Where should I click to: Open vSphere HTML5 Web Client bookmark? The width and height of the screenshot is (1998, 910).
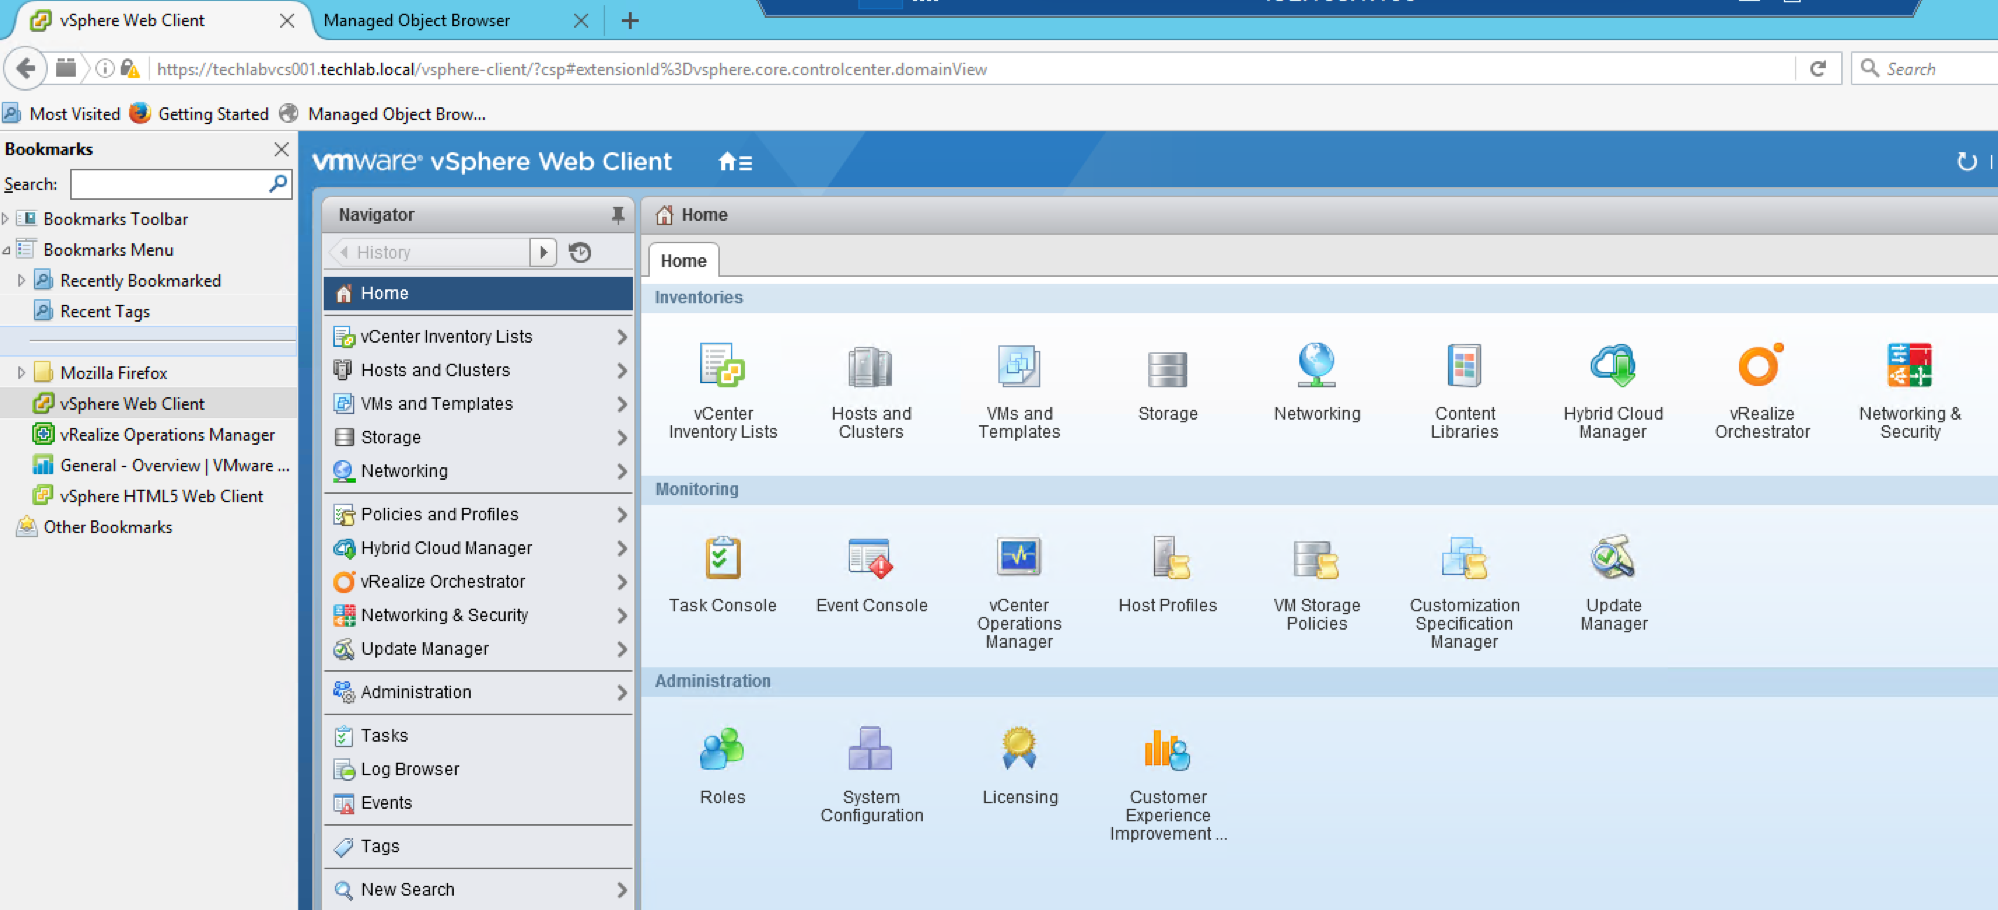click(149, 496)
